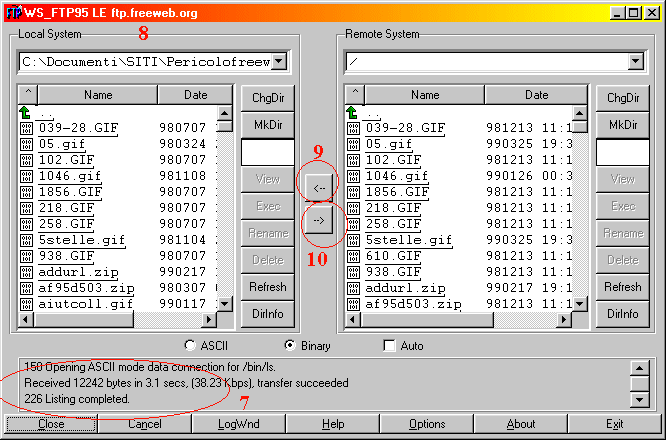Viewport: 666px width, 440px height.
Task: Click file icon of local addurl.zip
Action: pyautogui.click(x=26, y=272)
